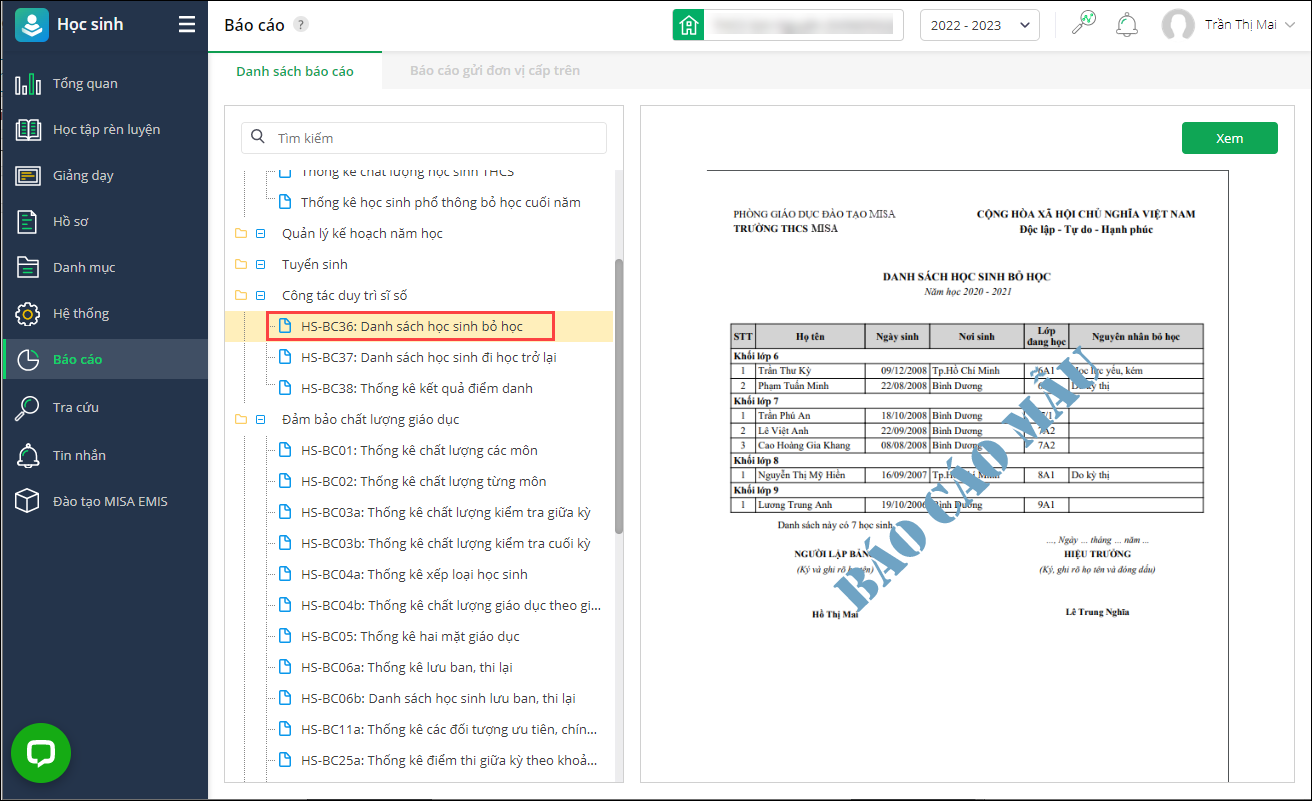Open the Báo cáo help question mark

coord(301,25)
